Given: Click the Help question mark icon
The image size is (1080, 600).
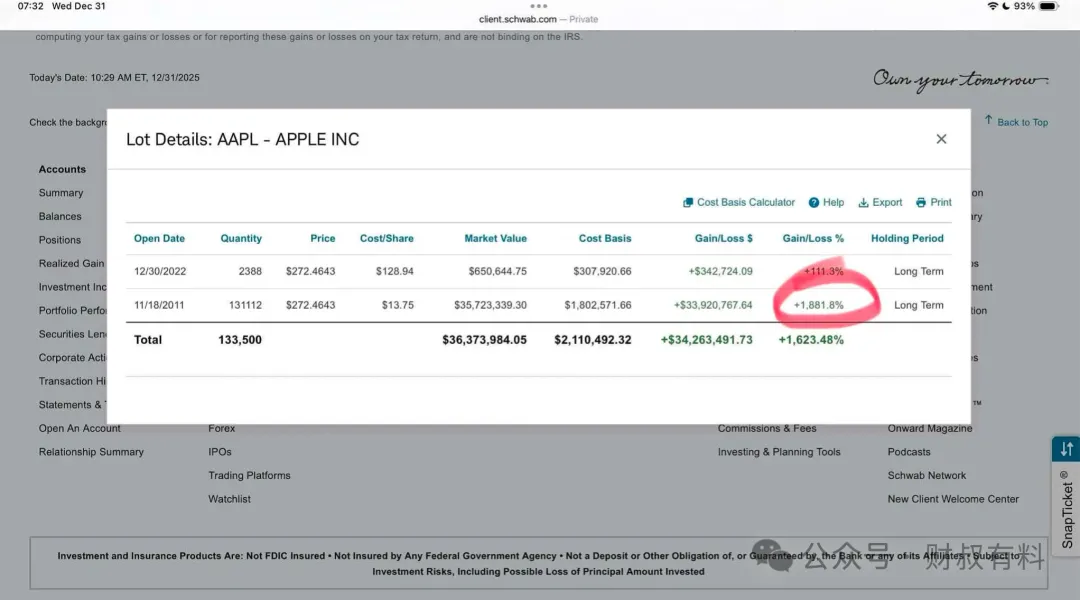Looking at the screenshot, I should point(813,203).
